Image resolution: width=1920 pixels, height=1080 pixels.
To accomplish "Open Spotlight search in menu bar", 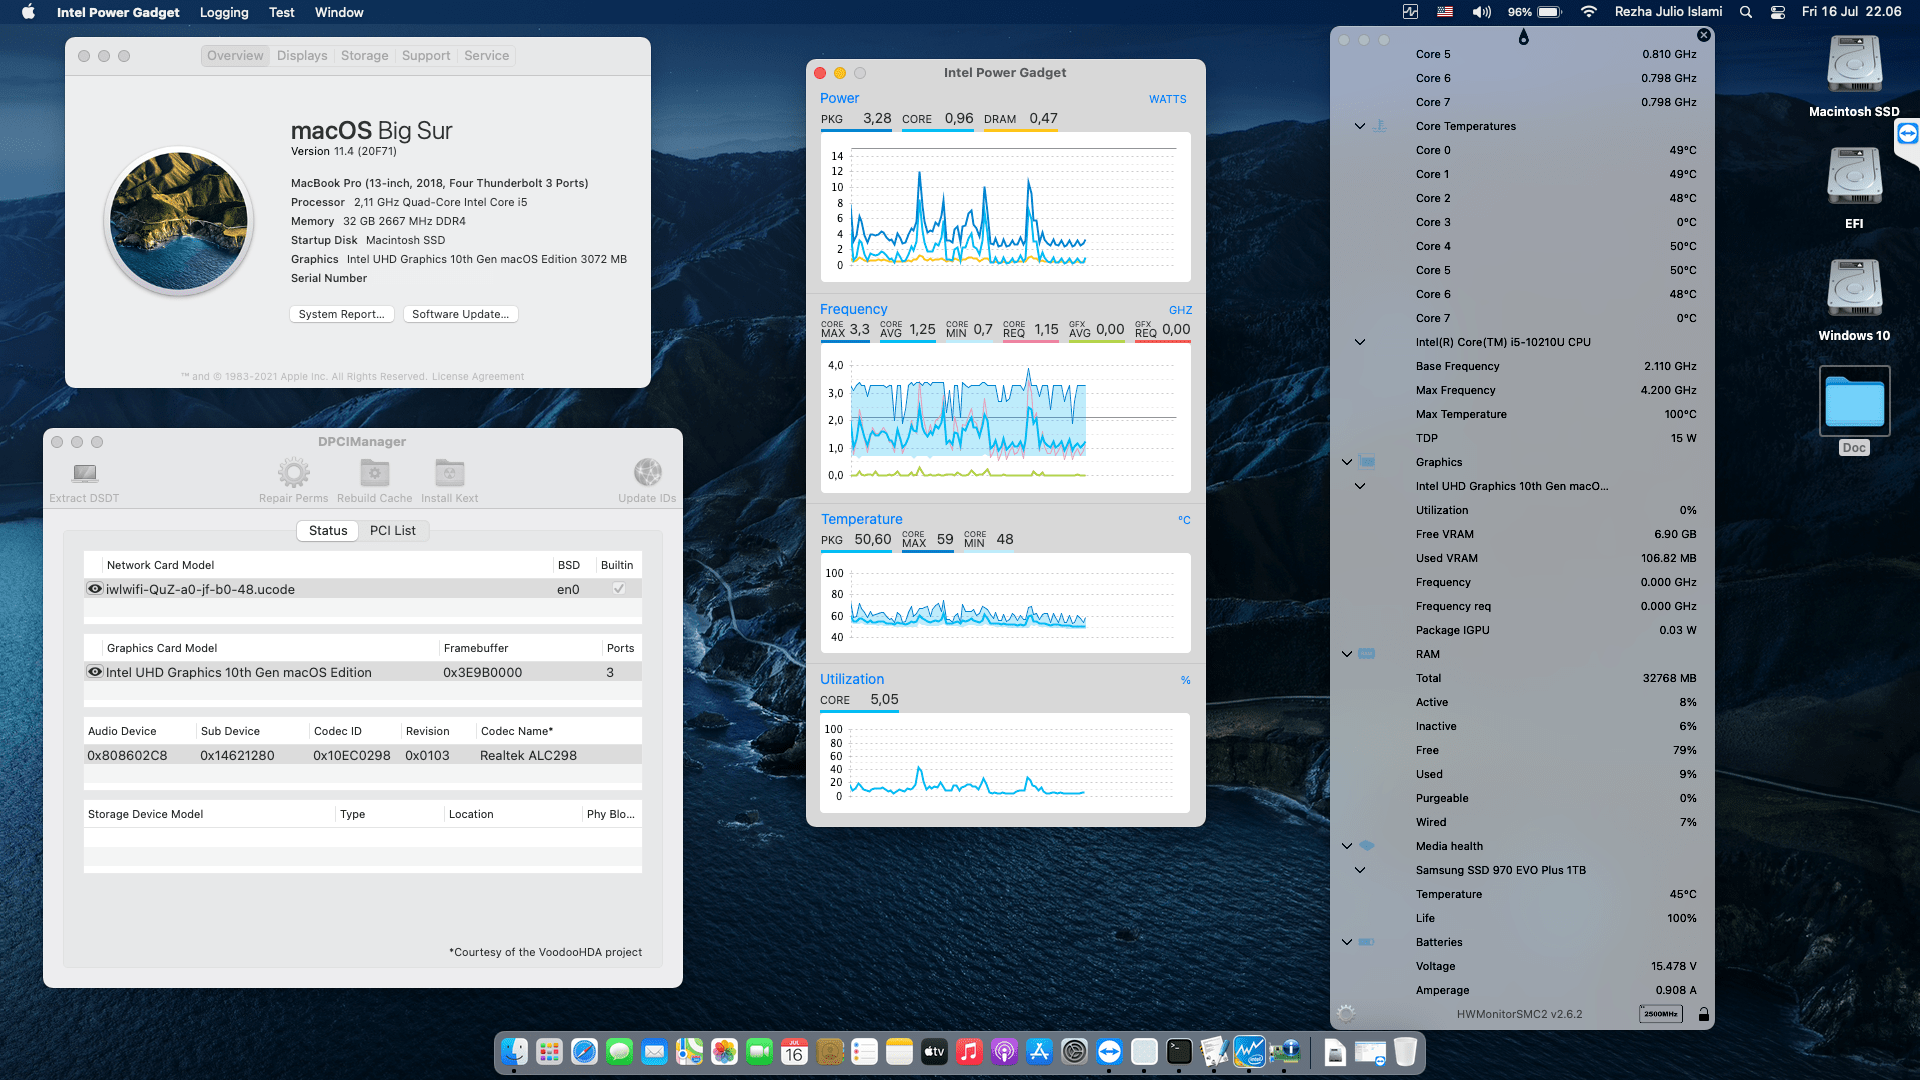I will pyautogui.click(x=1746, y=12).
